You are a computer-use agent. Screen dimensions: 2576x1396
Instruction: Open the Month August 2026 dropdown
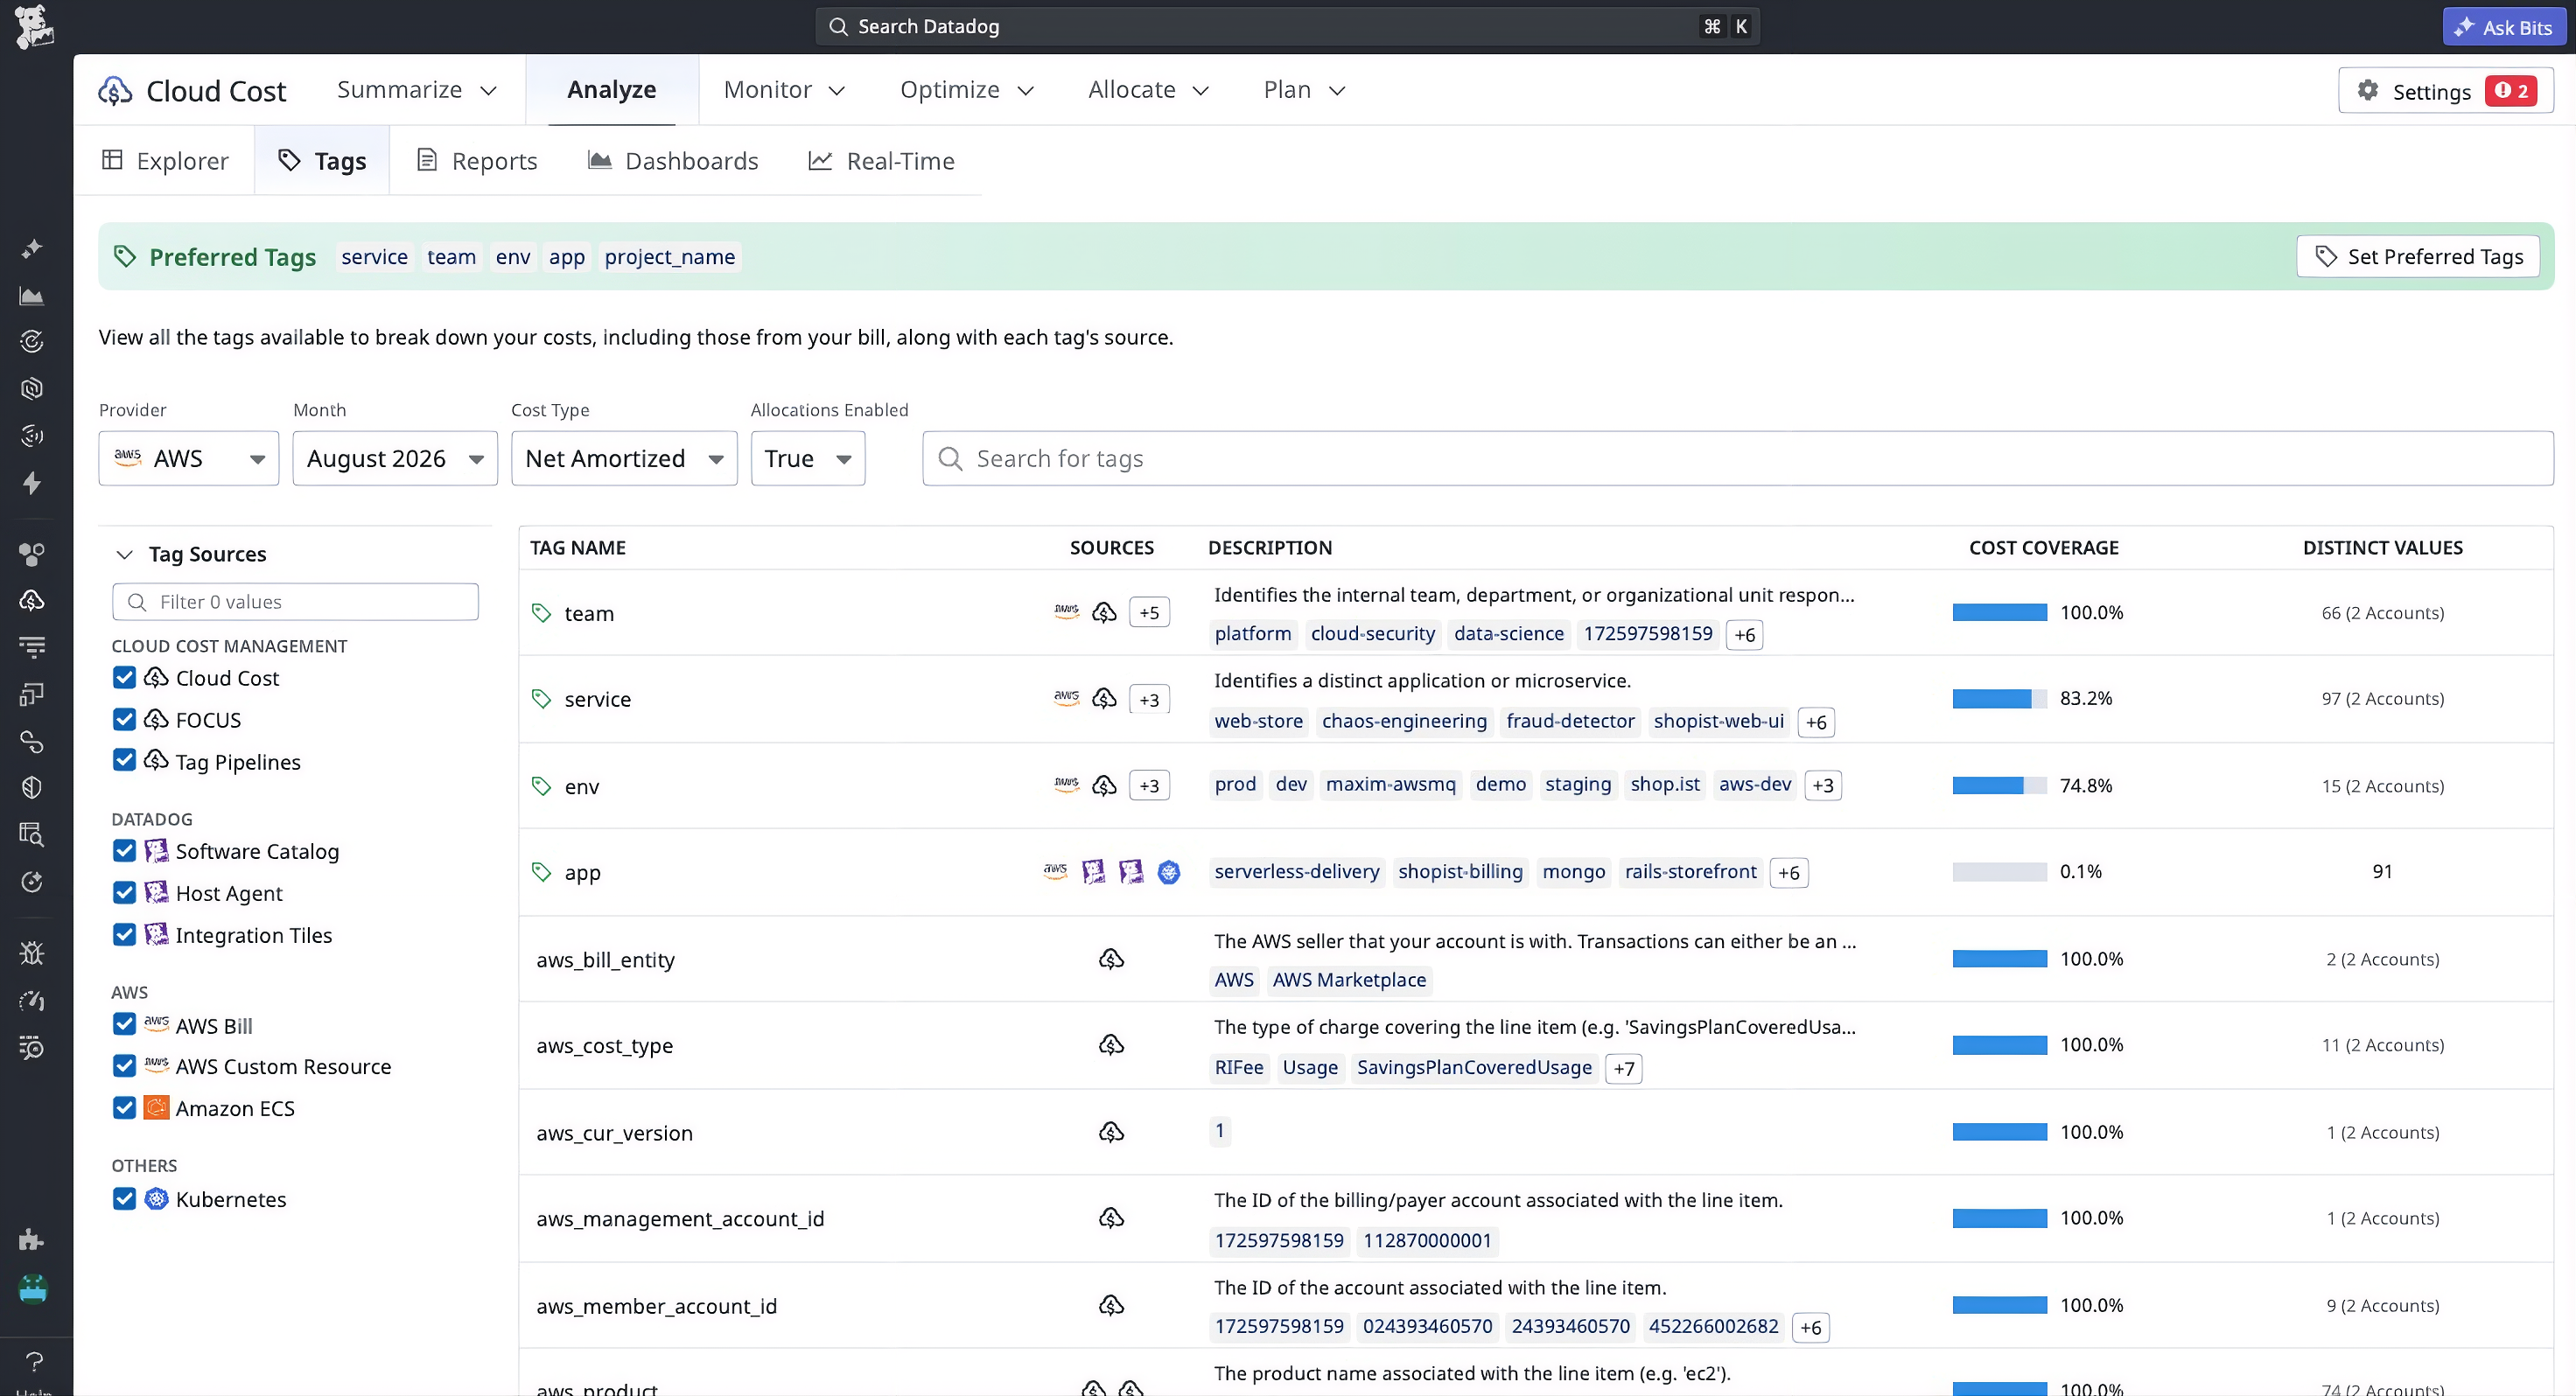pyautogui.click(x=395, y=459)
